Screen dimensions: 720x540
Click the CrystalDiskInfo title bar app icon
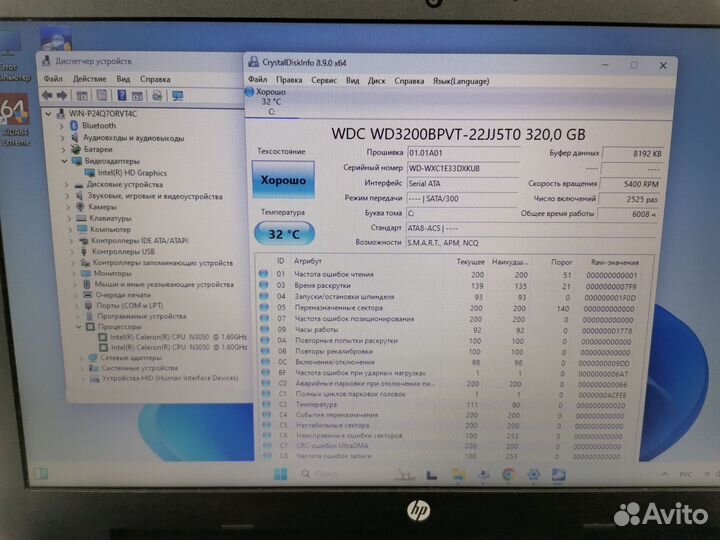coord(253,62)
